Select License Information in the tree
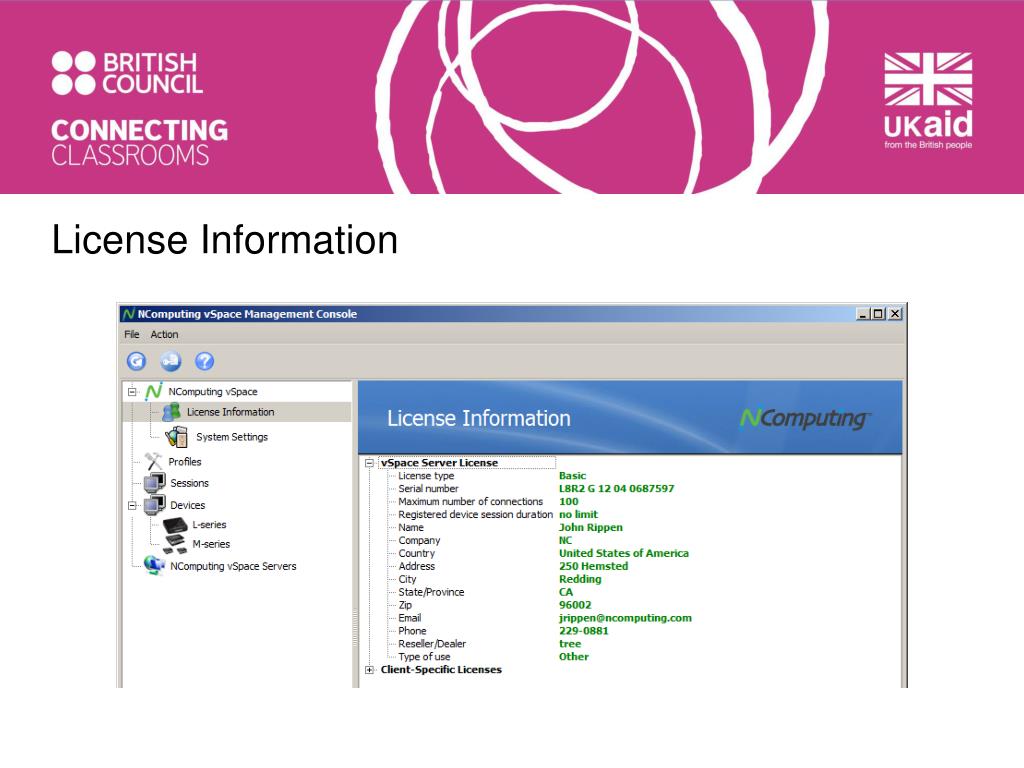Viewport: 1024px width, 768px height. (x=231, y=412)
